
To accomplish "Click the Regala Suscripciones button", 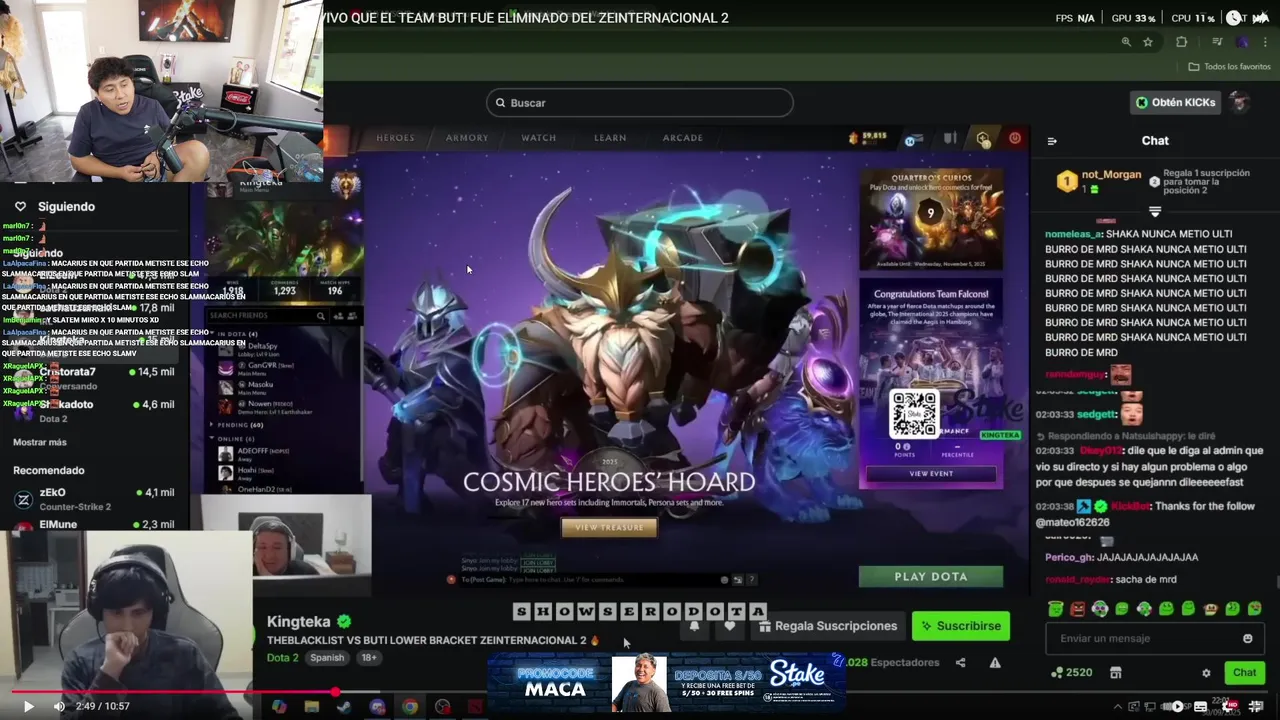I will (x=828, y=626).
